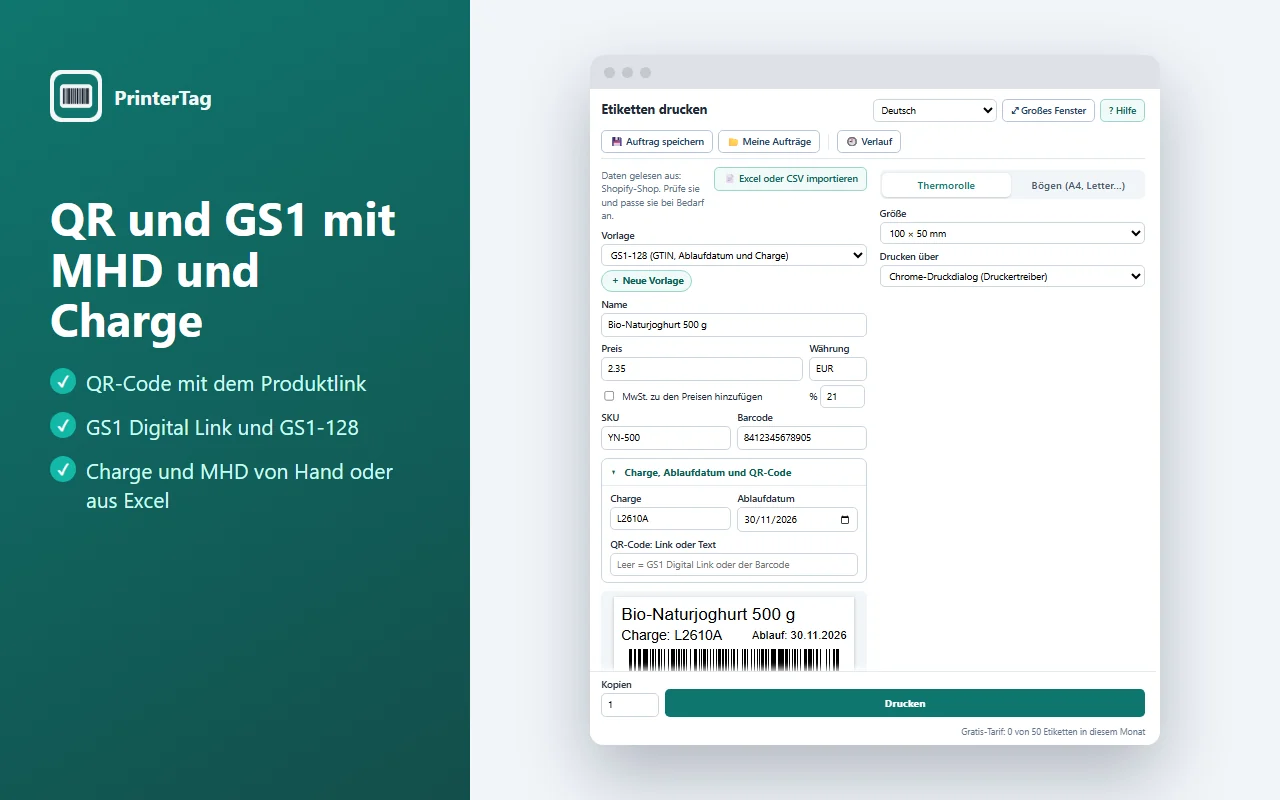
Task: Select the Thermorolle tab
Action: click(946, 186)
